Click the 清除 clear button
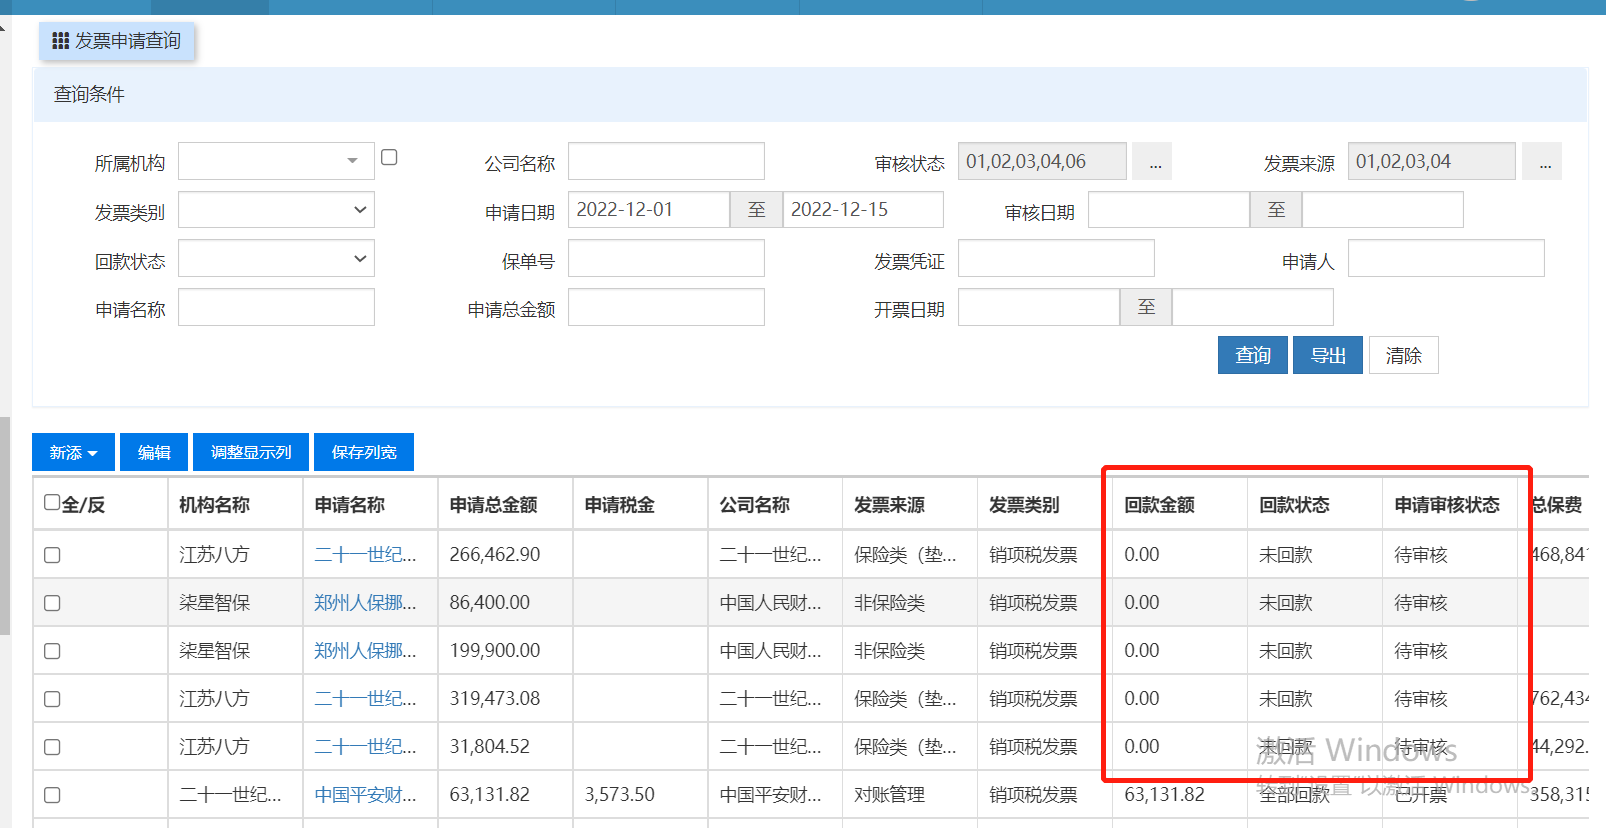 pyautogui.click(x=1402, y=355)
